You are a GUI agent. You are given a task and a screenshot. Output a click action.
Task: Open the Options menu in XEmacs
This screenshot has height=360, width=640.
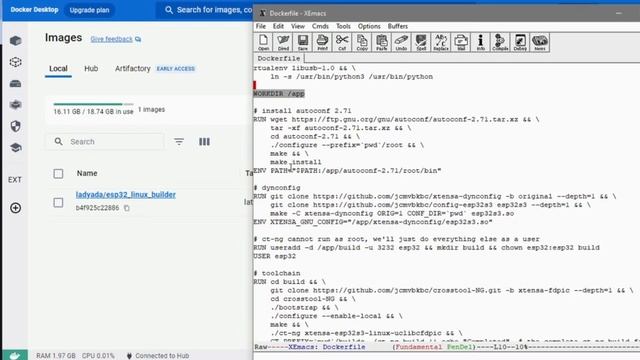[x=369, y=26]
